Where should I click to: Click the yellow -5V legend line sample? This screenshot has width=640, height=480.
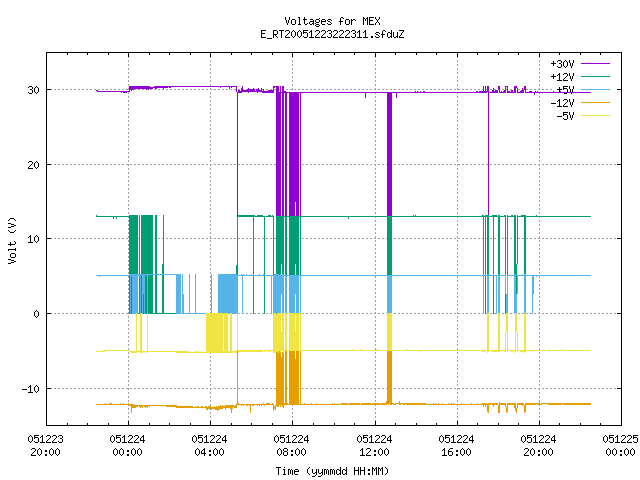point(595,116)
